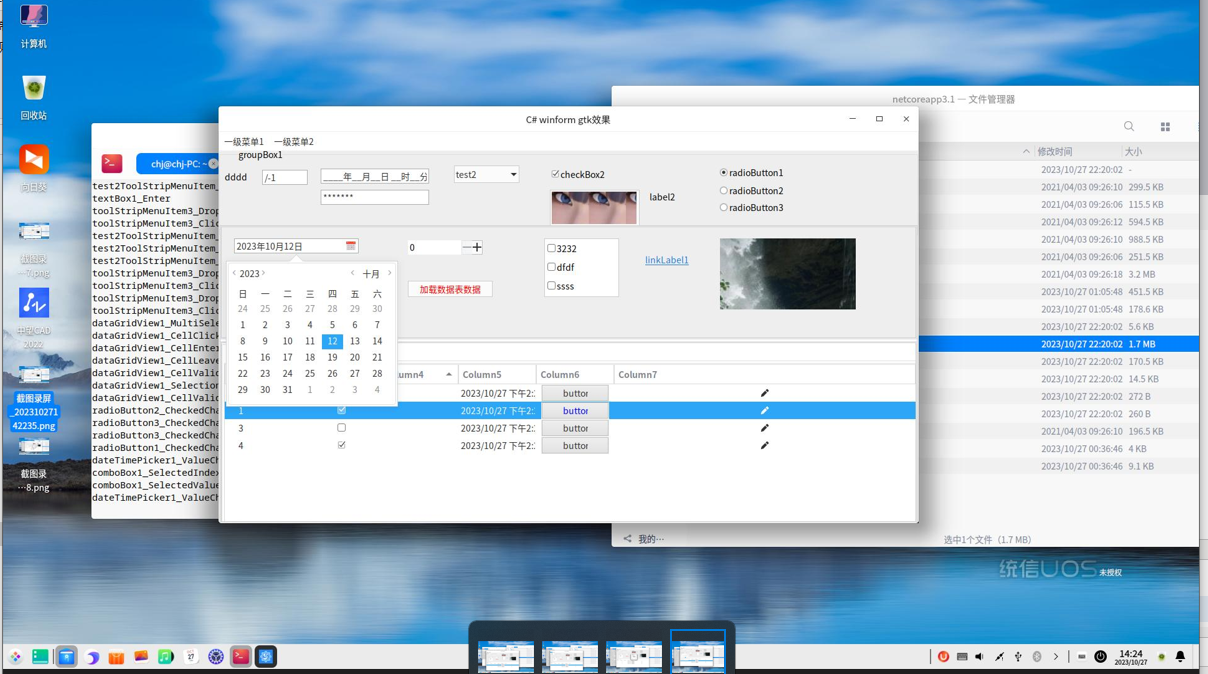This screenshot has height=674, width=1208.
Task: Increment the numeric value with plus button
Action: pos(477,247)
